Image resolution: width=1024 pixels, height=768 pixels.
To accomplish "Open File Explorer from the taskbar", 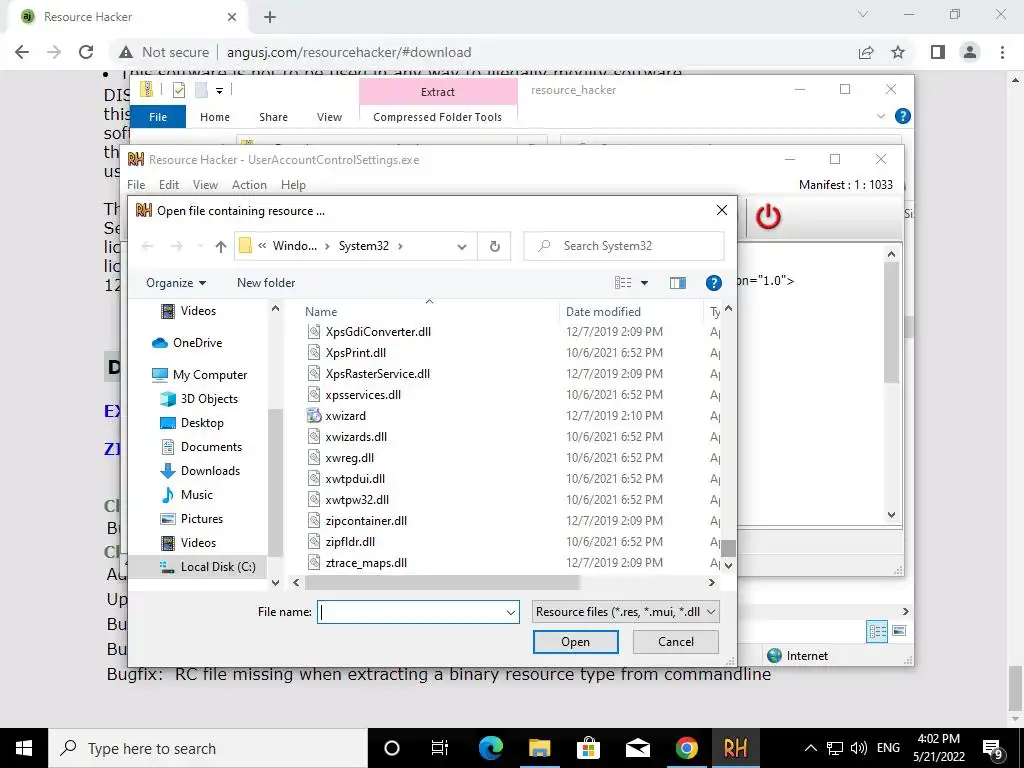I will pyautogui.click(x=539, y=748).
